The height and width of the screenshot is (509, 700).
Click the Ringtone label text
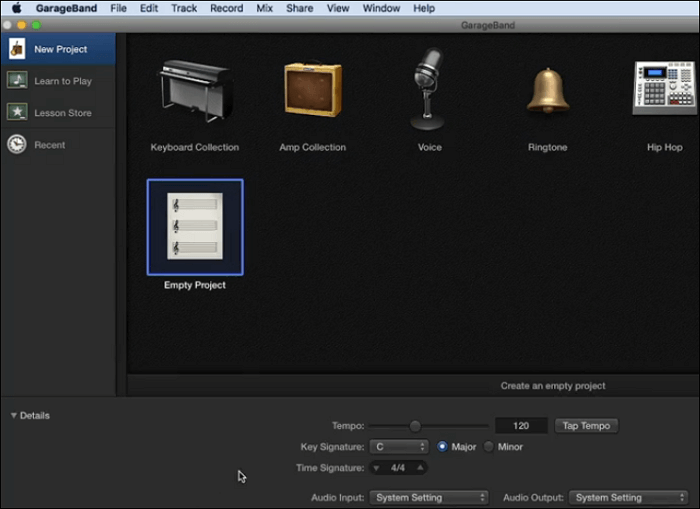coord(547,147)
